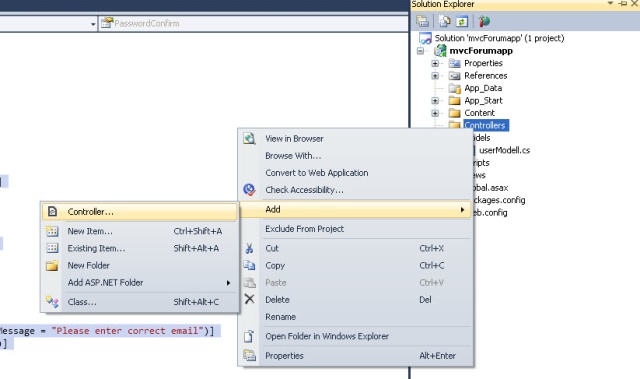Expand the Properties tree node
640x379 pixels.
coord(435,63)
